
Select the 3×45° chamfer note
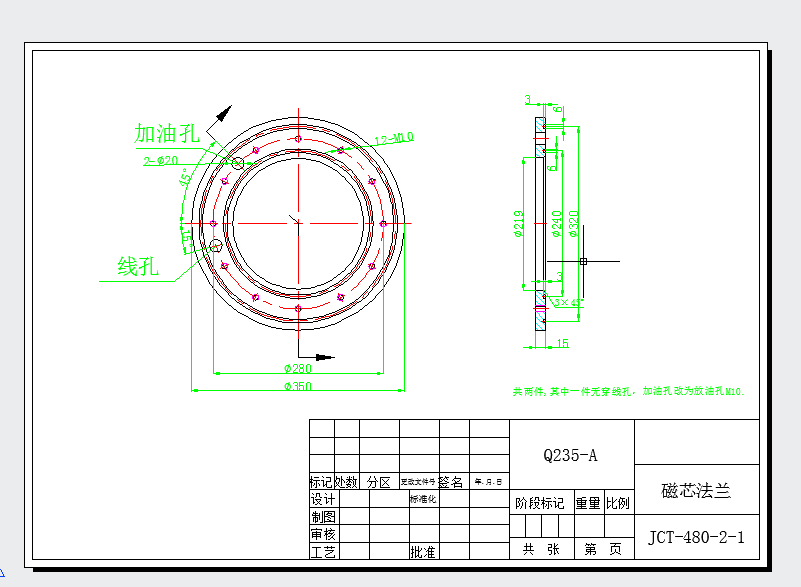click(569, 302)
